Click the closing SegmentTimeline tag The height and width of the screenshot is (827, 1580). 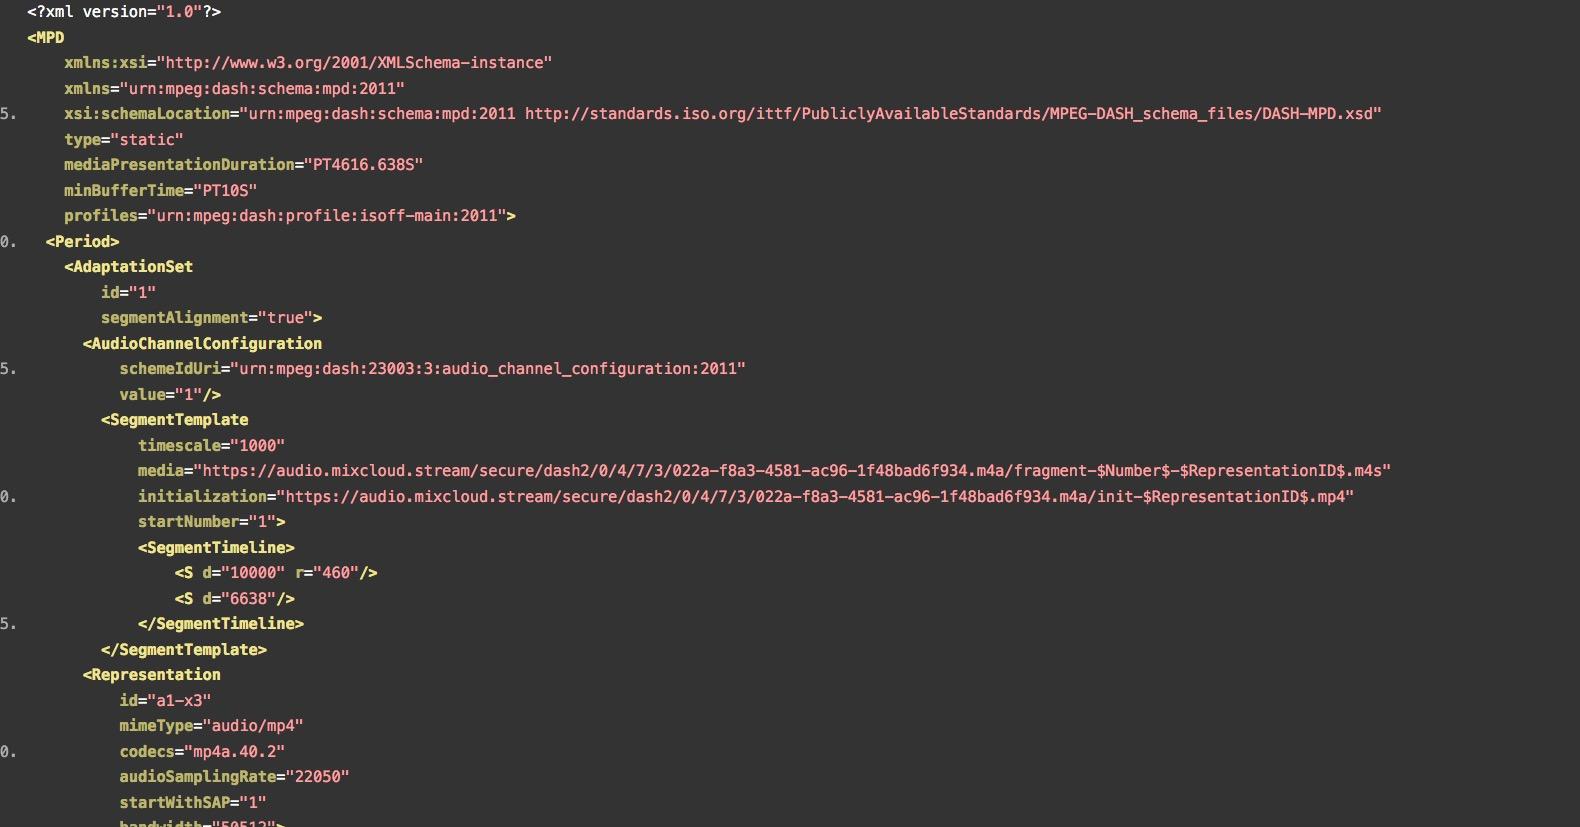pyautogui.click(x=220, y=624)
